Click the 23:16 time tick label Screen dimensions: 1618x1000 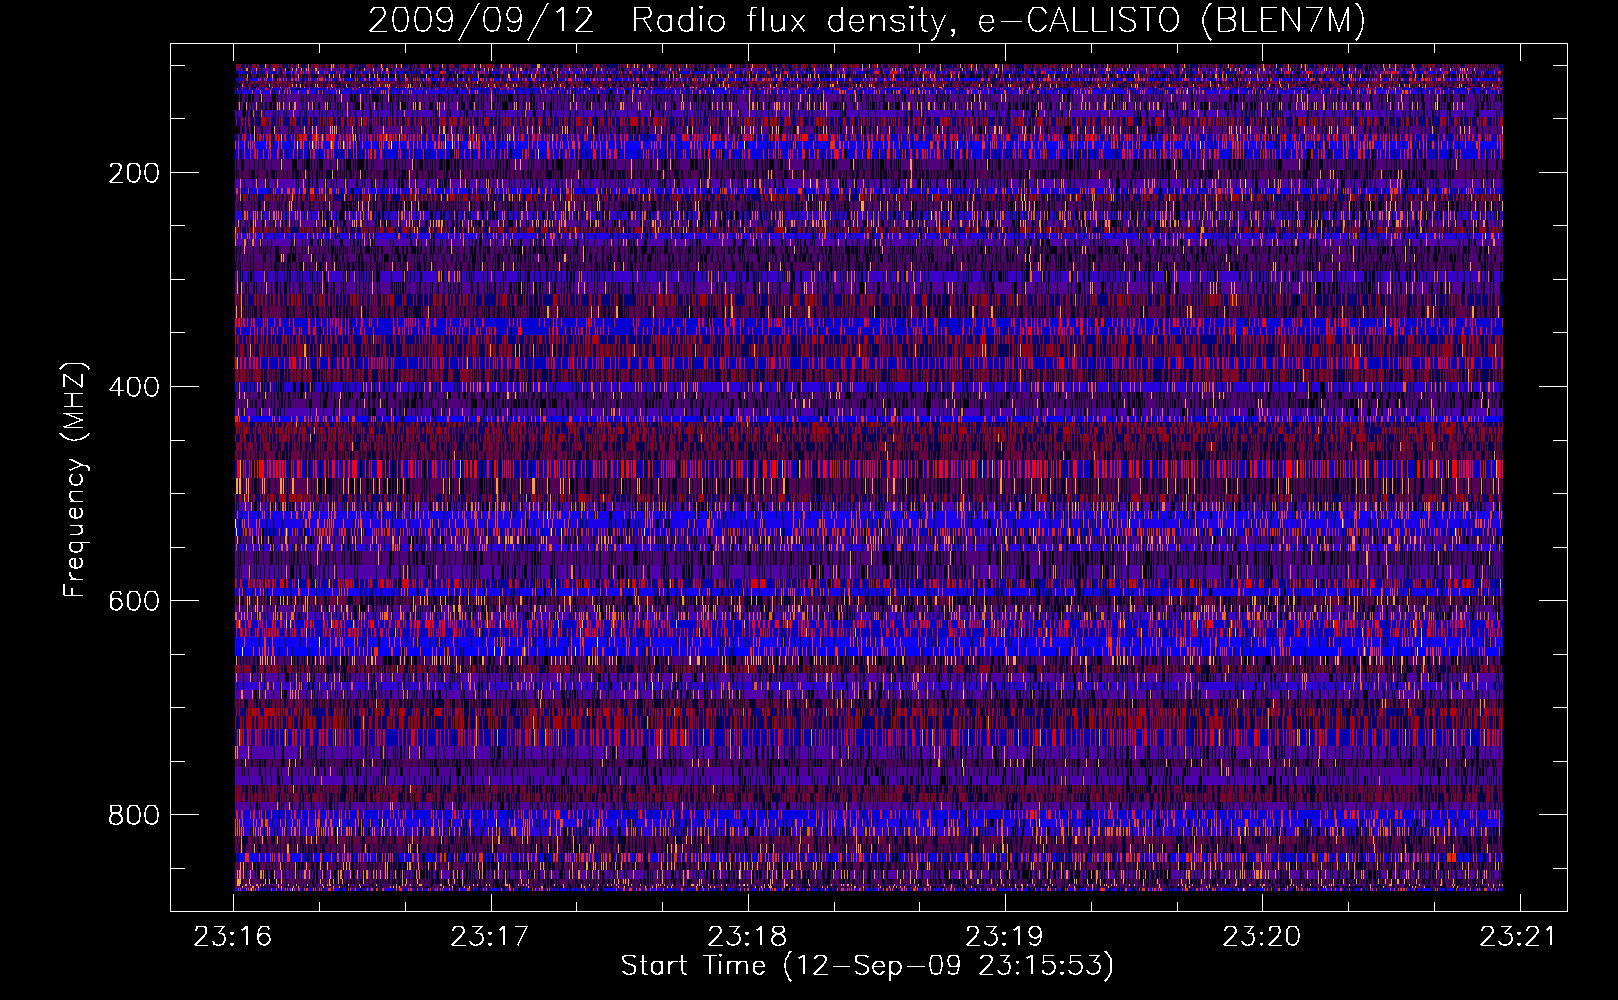tap(233, 936)
